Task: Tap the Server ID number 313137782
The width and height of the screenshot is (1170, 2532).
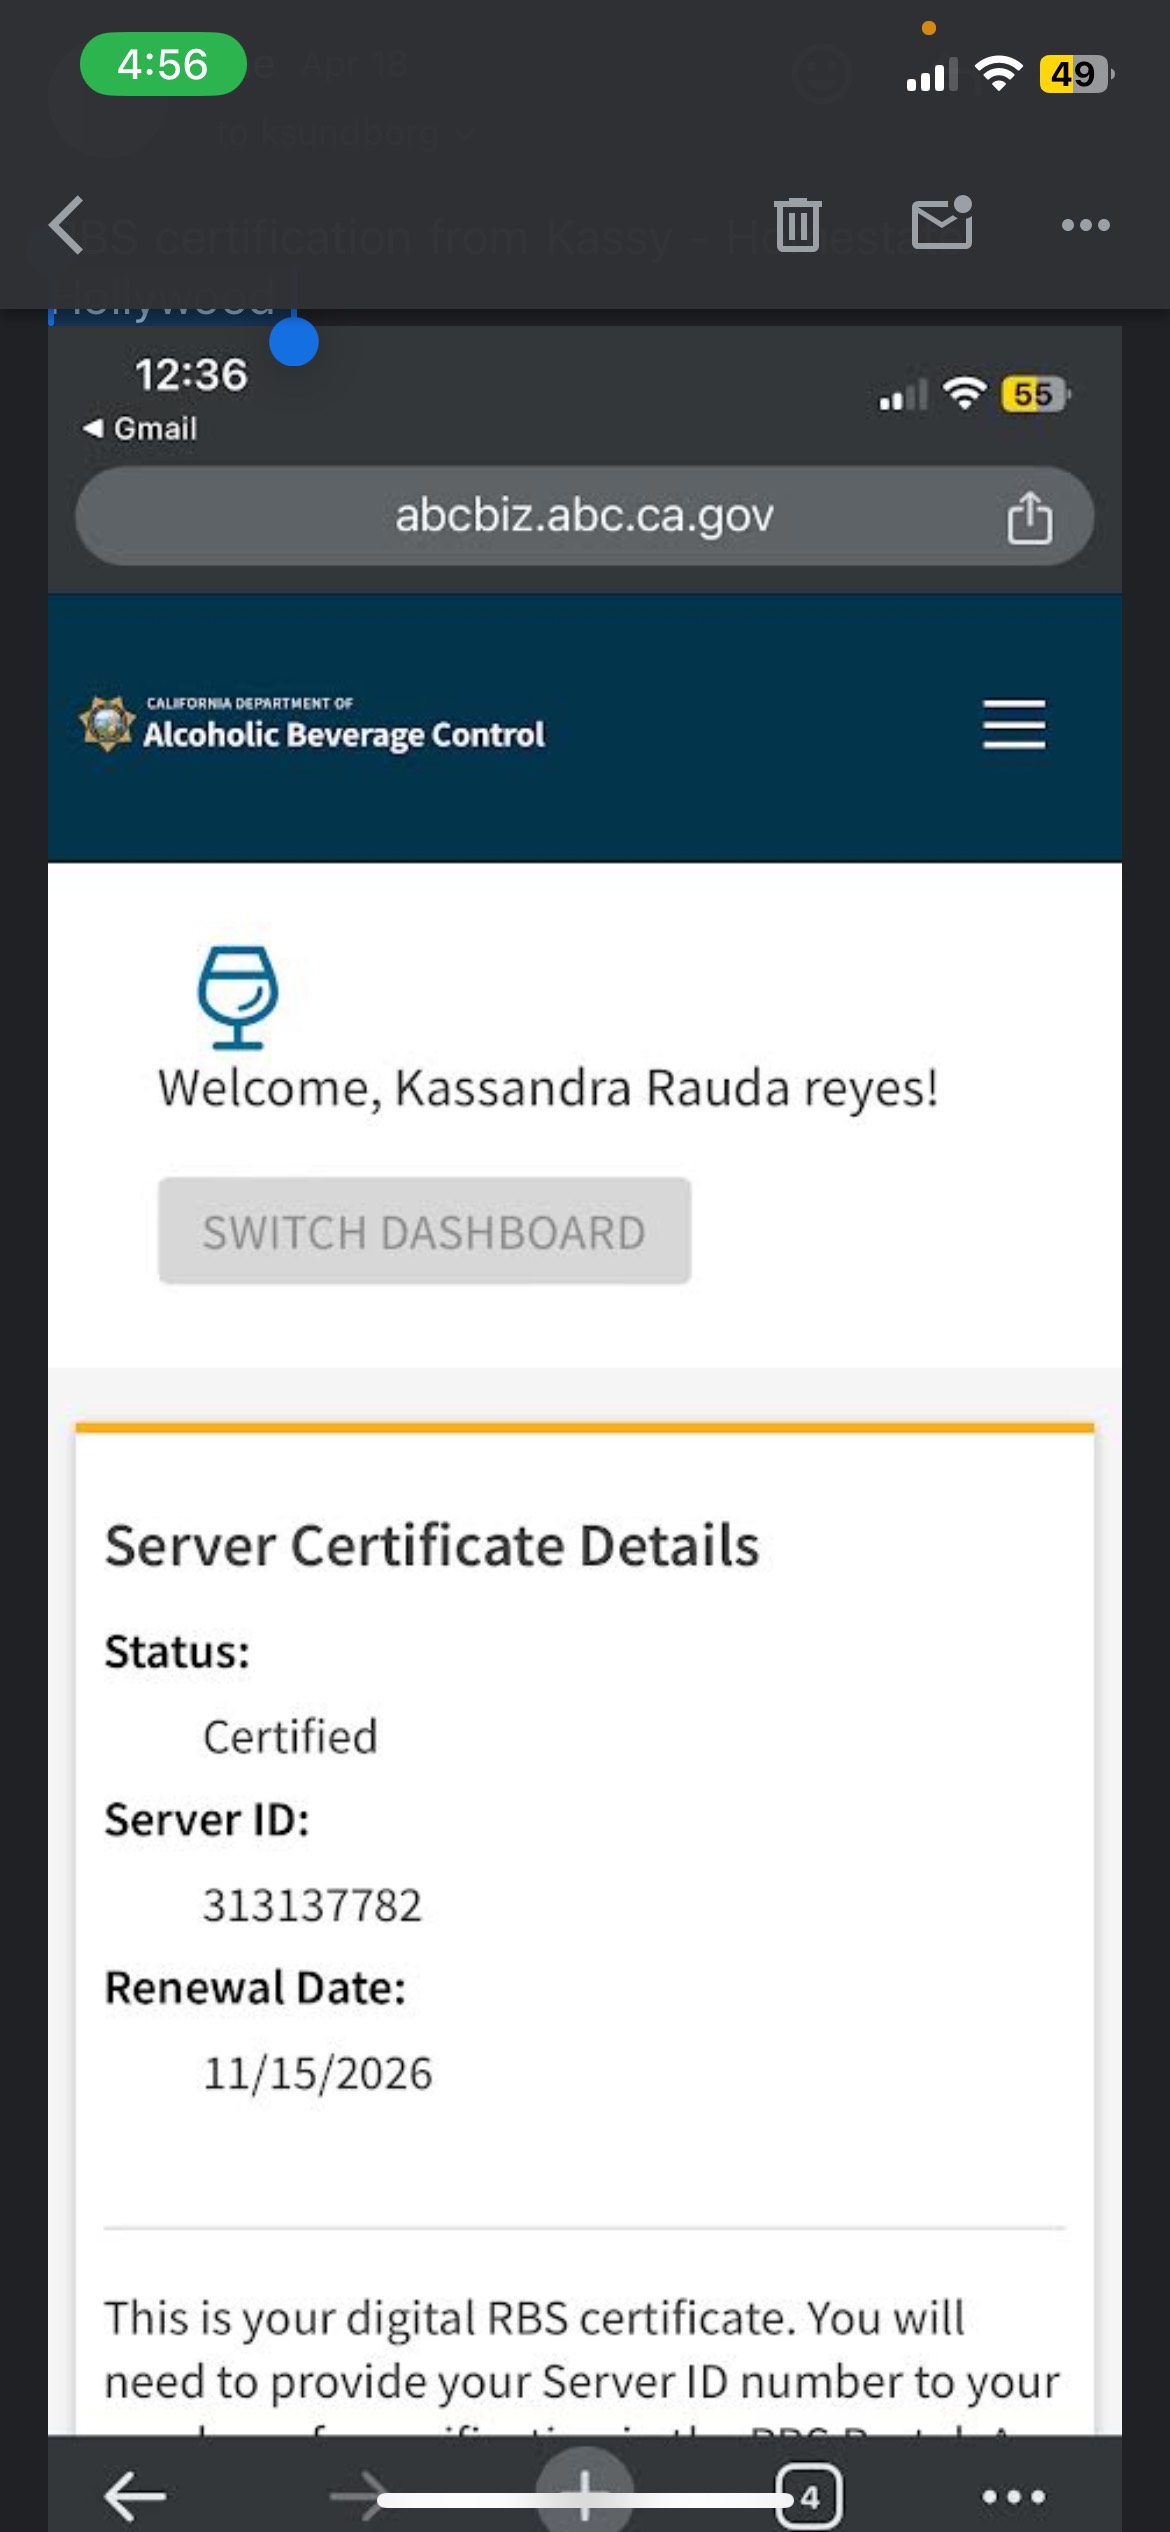Action: (312, 1905)
